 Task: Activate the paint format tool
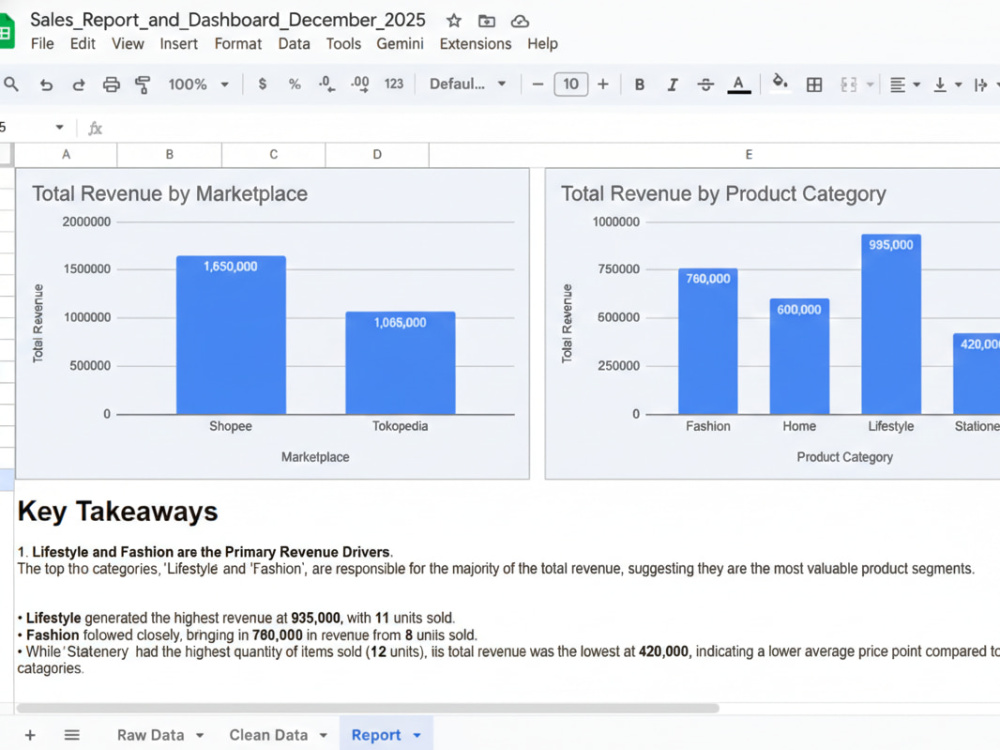143,84
